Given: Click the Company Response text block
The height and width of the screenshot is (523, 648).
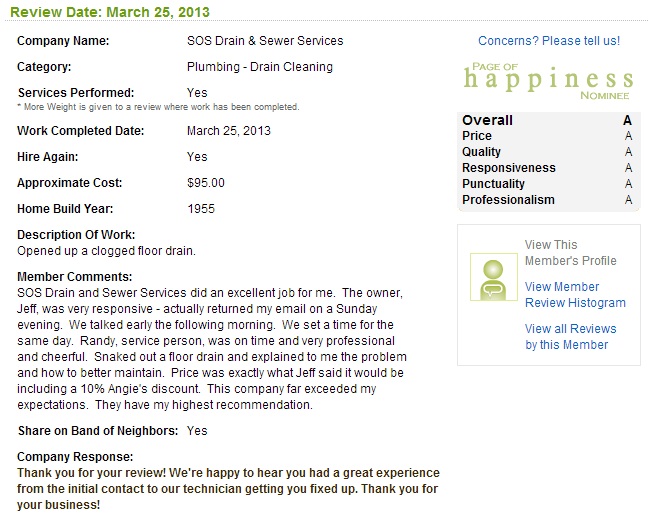Looking at the screenshot, I should point(228,489).
